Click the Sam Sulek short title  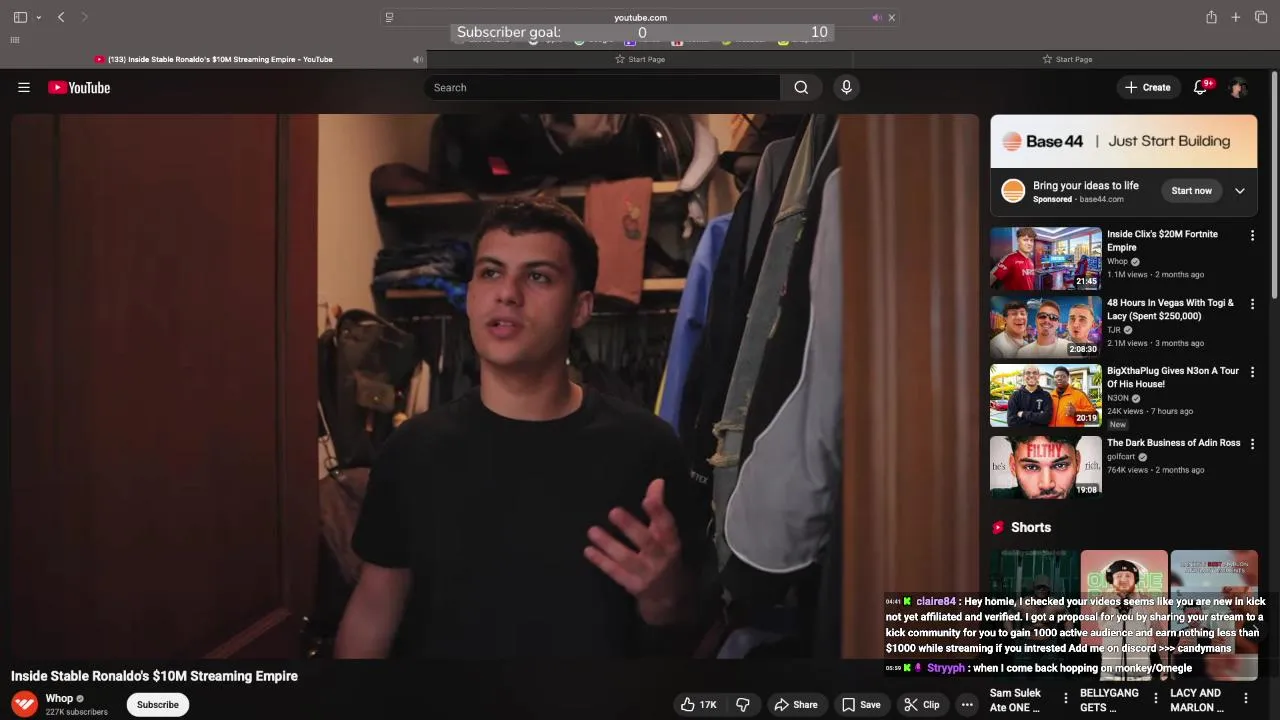(x=1015, y=700)
